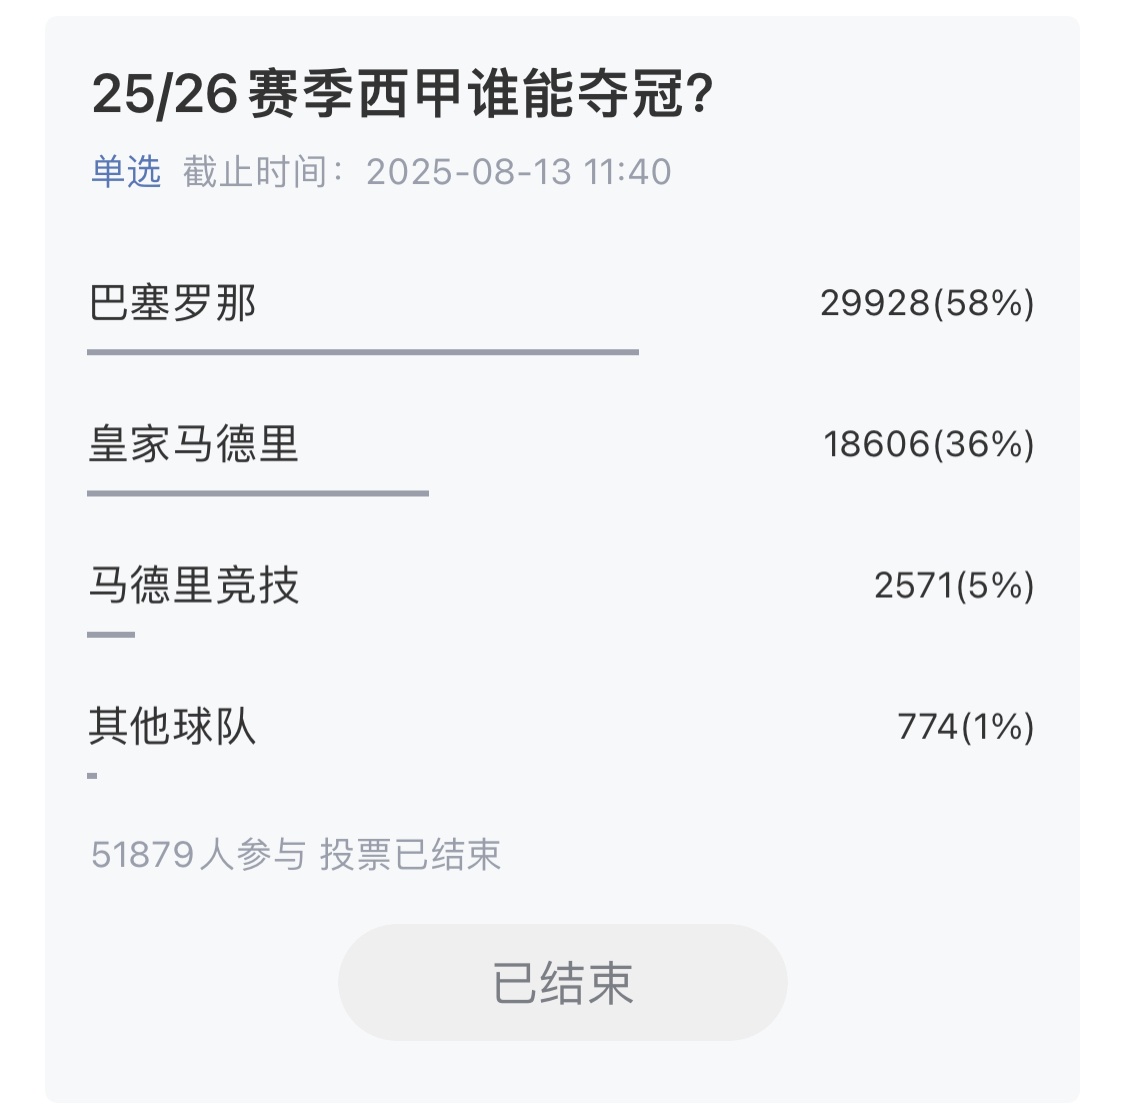Viewport: 1125px width, 1117px height.
Task: Pick the 马德里竞技 poll option
Action: 194,585
